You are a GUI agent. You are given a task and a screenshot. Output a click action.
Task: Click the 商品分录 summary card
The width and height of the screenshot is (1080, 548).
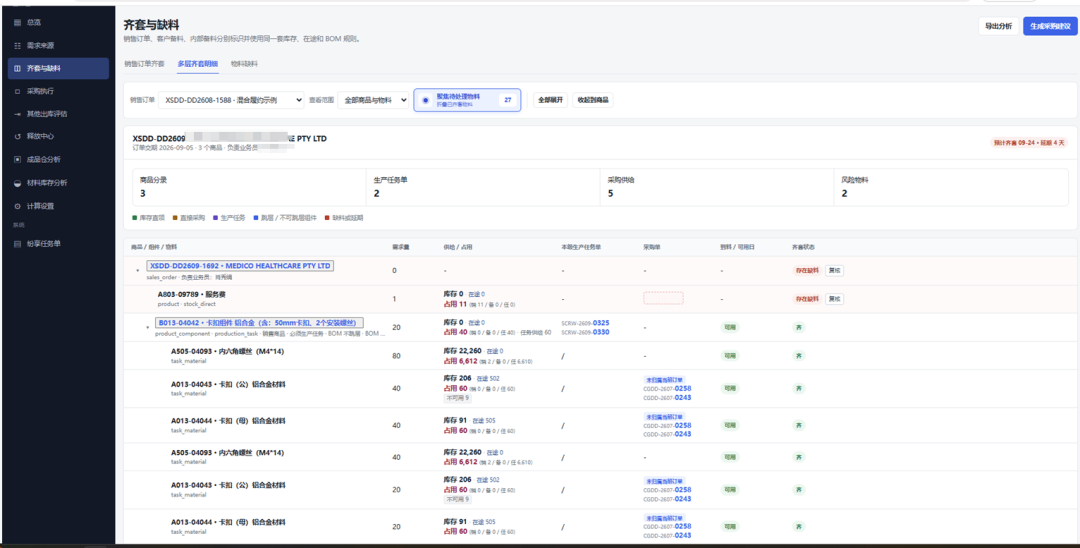point(249,187)
